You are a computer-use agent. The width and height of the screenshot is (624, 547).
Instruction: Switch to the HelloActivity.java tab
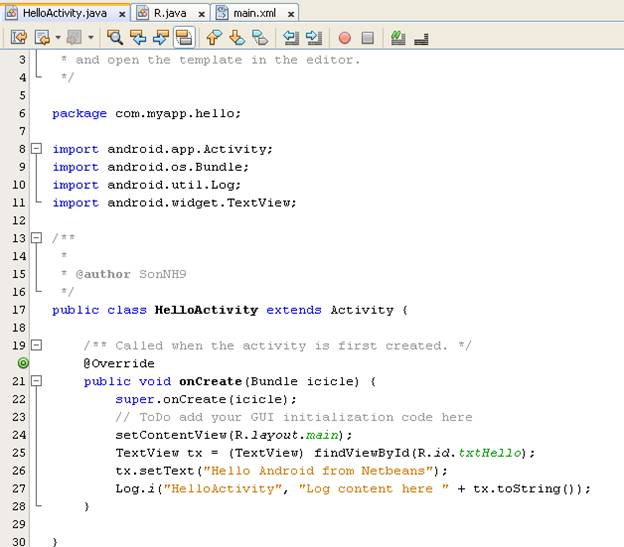[65, 13]
